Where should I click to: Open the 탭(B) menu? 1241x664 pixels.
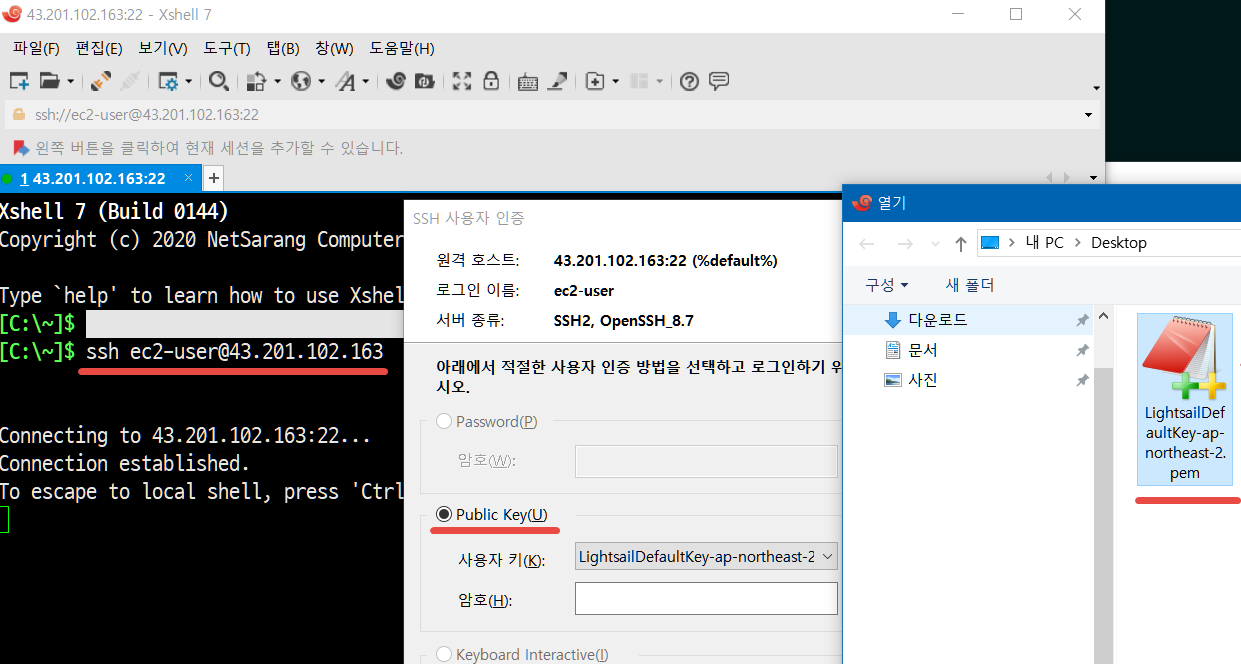coord(283,48)
